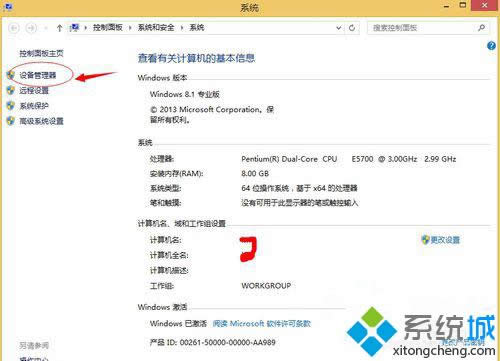Select 控制面板 breadcrumb in address bar
The width and height of the screenshot is (500, 361).
[x=107, y=28]
